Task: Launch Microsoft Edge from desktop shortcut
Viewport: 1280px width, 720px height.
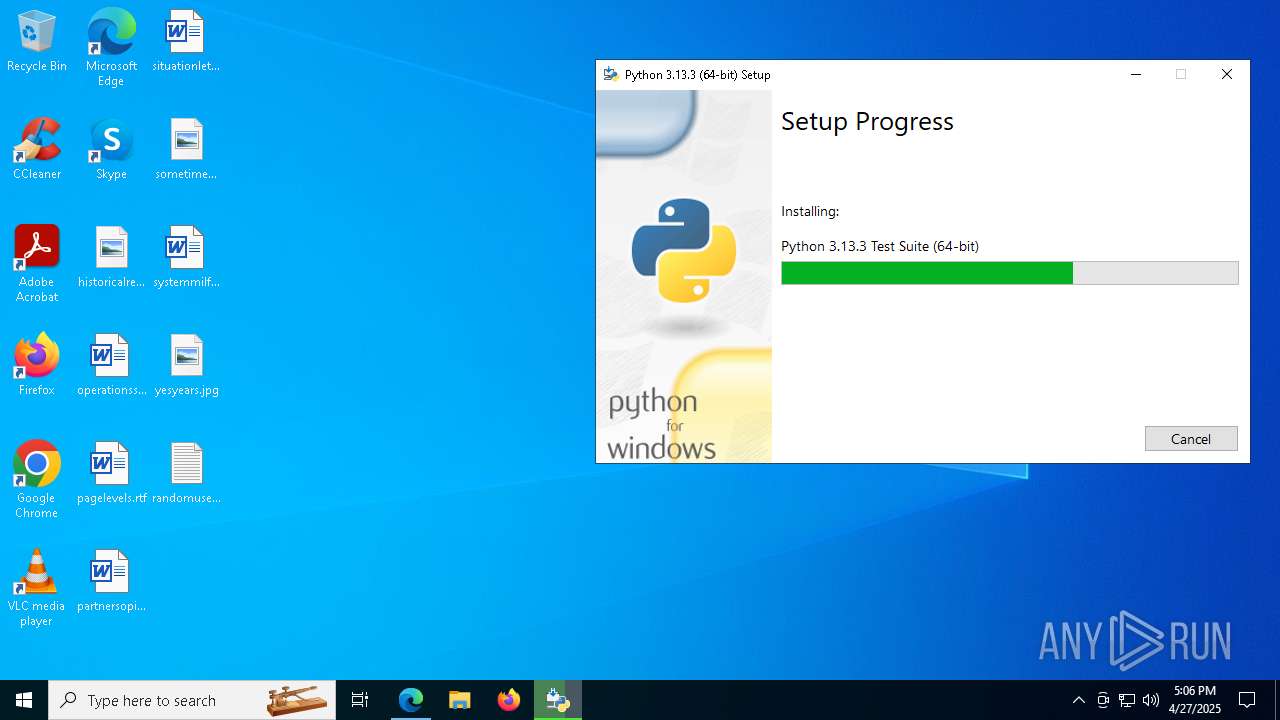Action: (x=111, y=47)
